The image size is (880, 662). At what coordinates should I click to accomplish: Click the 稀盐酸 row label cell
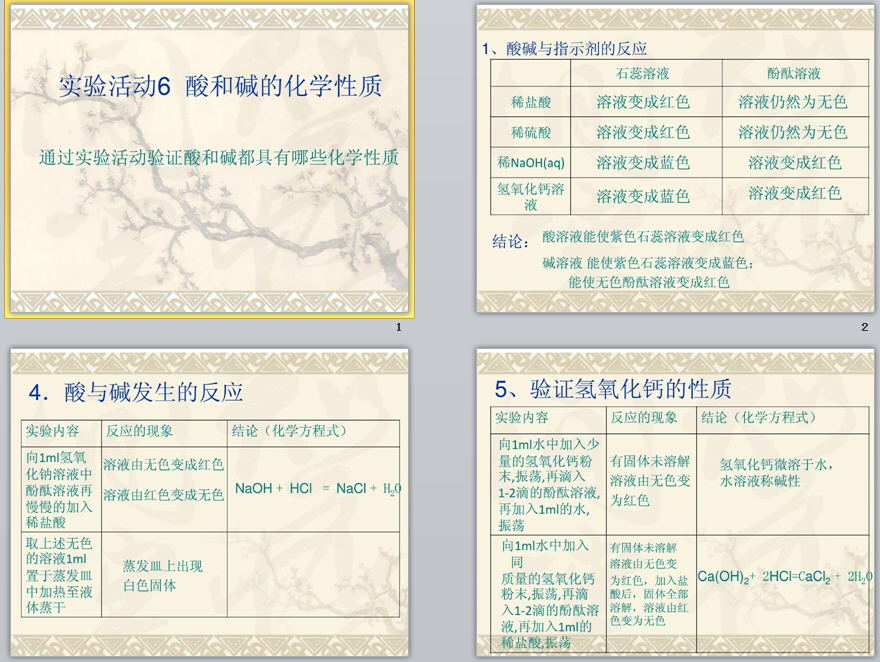[x=531, y=102]
